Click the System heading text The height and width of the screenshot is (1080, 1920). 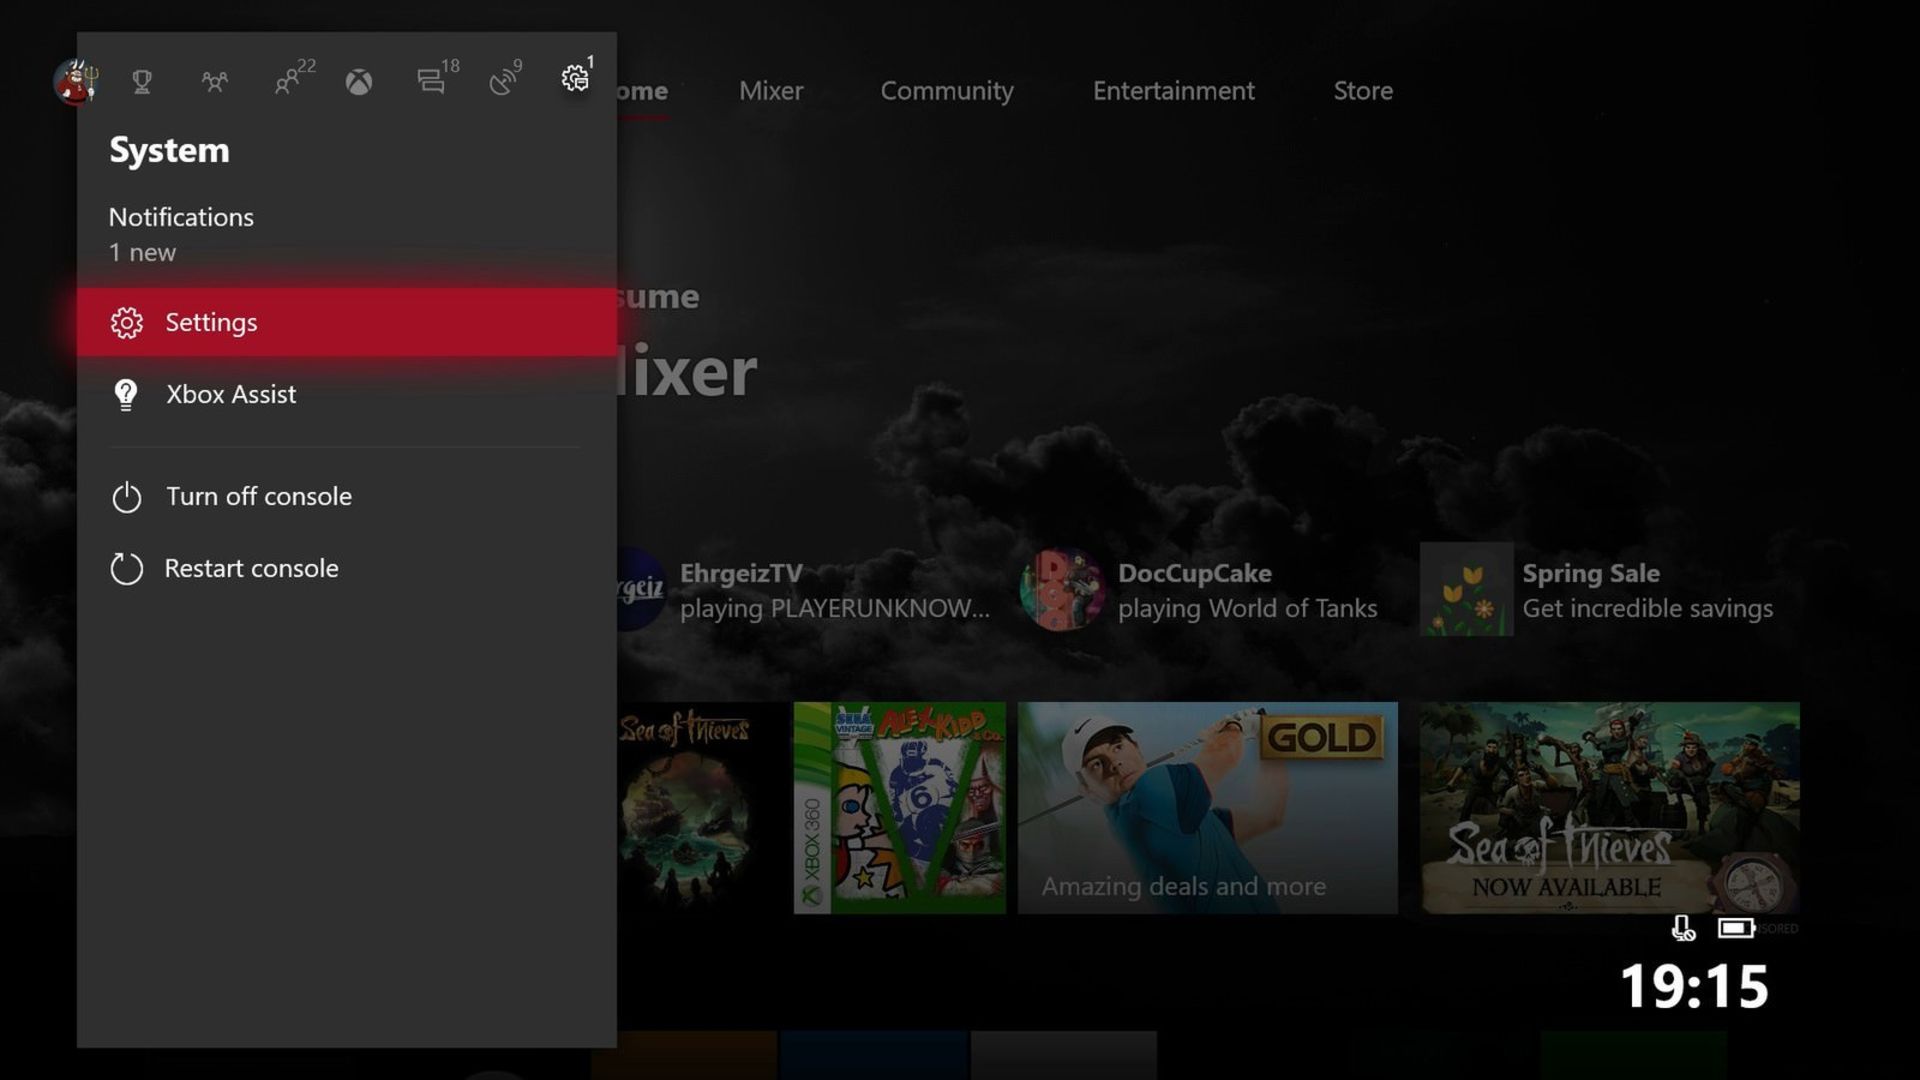point(169,150)
